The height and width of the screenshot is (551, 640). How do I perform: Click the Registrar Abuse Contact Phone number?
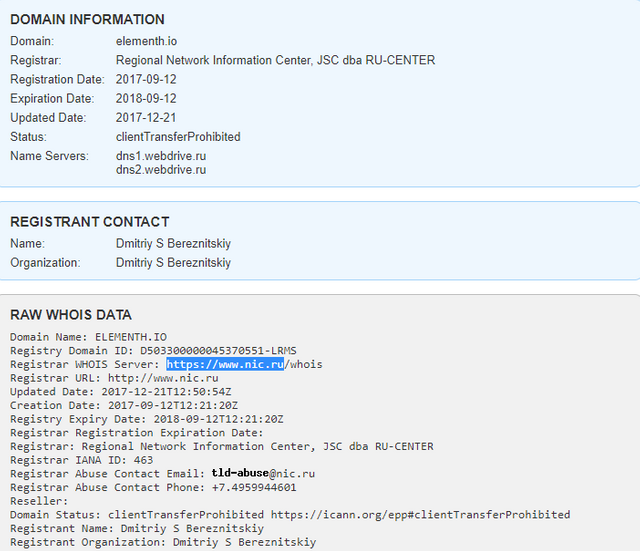click(x=253, y=488)
